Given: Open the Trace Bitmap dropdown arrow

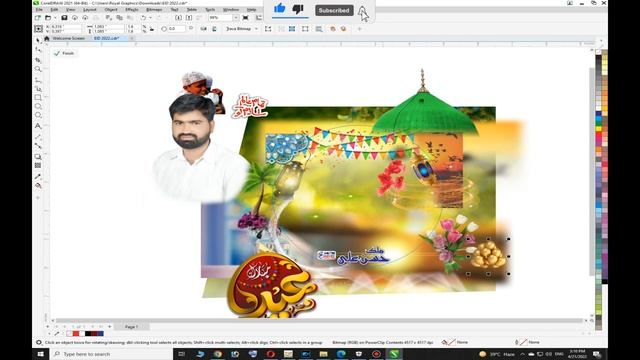Looking at the screenshot, I should [x=256, y=29].
